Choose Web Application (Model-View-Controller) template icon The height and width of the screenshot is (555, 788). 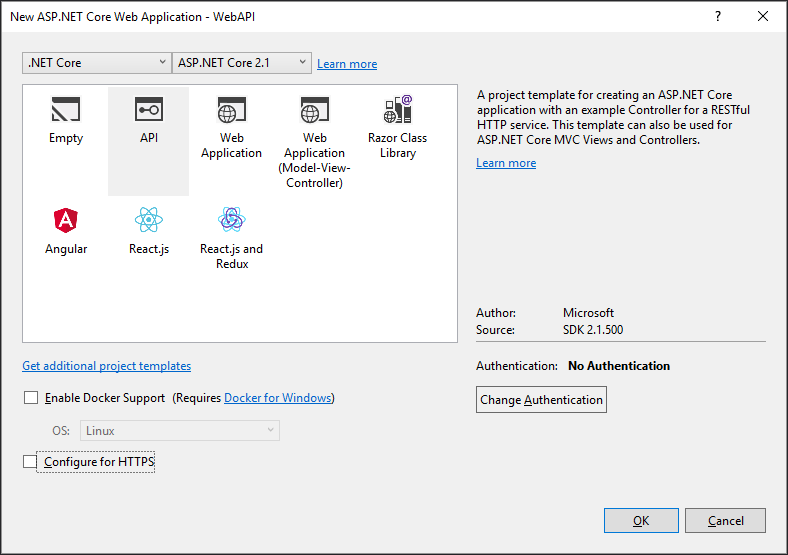click(315, 110)
